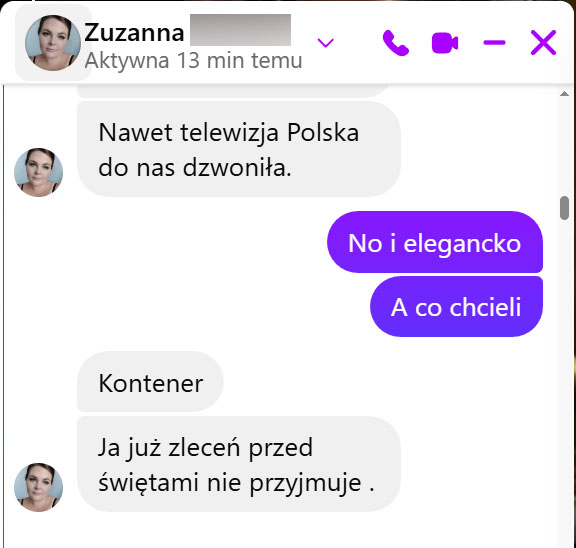Click the 'Aktywna 13 min temu' status text
The width and height of the screenshot is (576, 548).
click(x=193, y=61)
